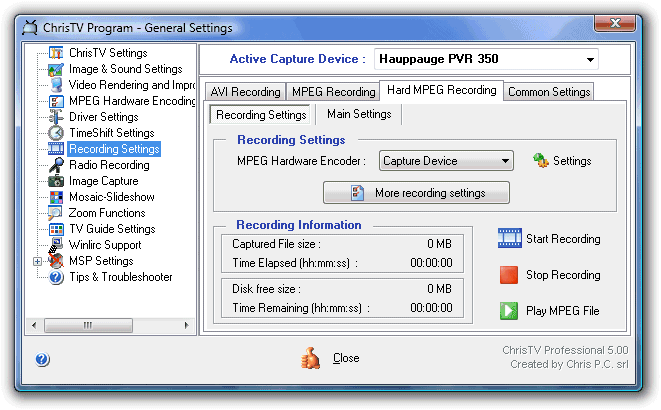Click the Image Capture camera icon

pyautogui.click(x=56, y=181)
